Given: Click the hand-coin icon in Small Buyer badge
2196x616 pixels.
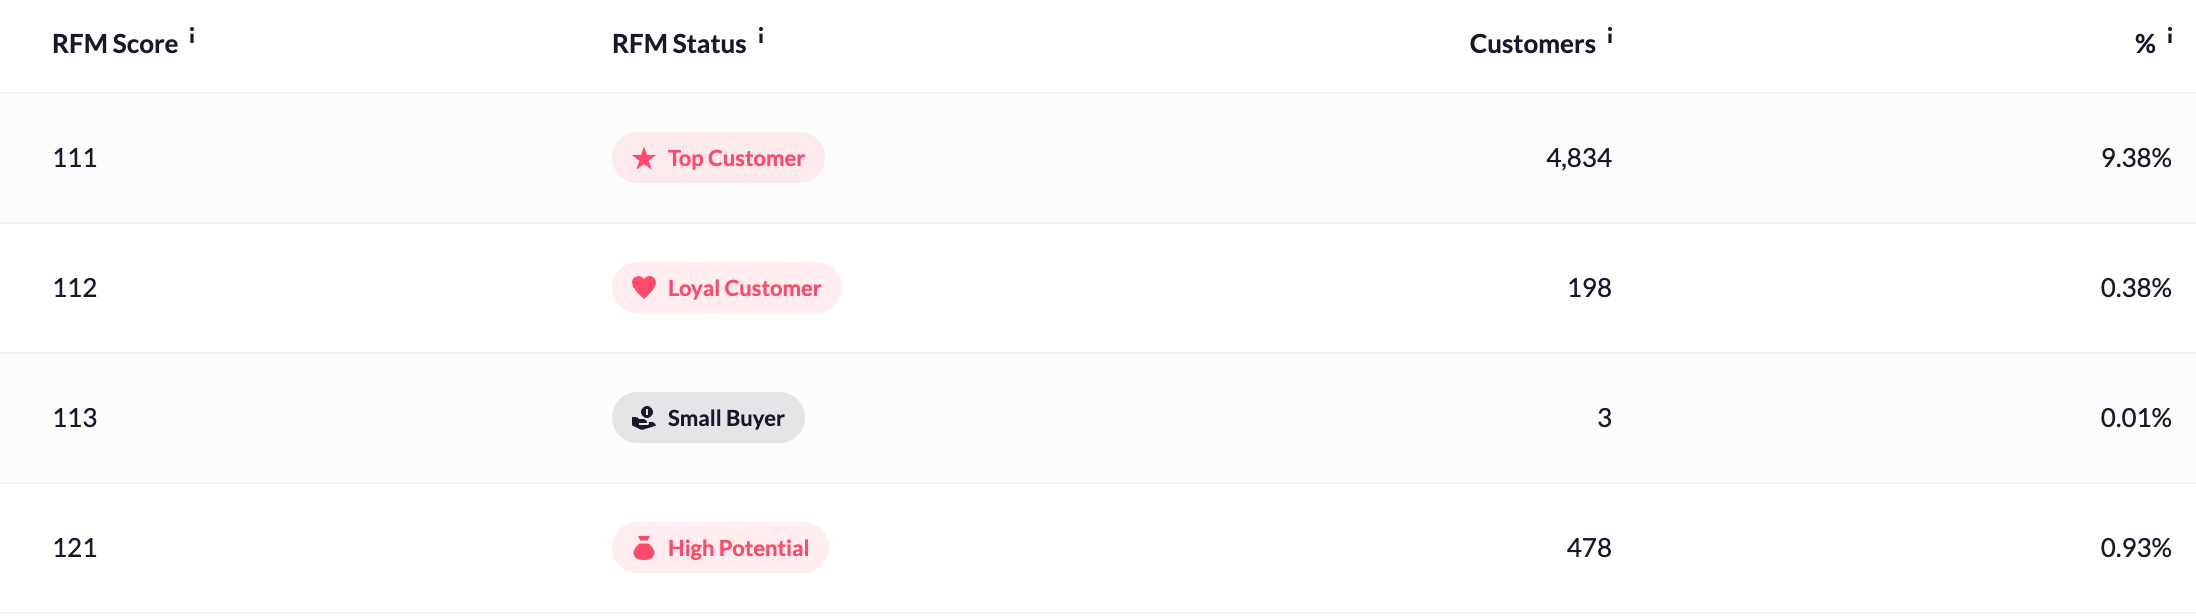Looking at the screenshot, I should tap(644, 418).
